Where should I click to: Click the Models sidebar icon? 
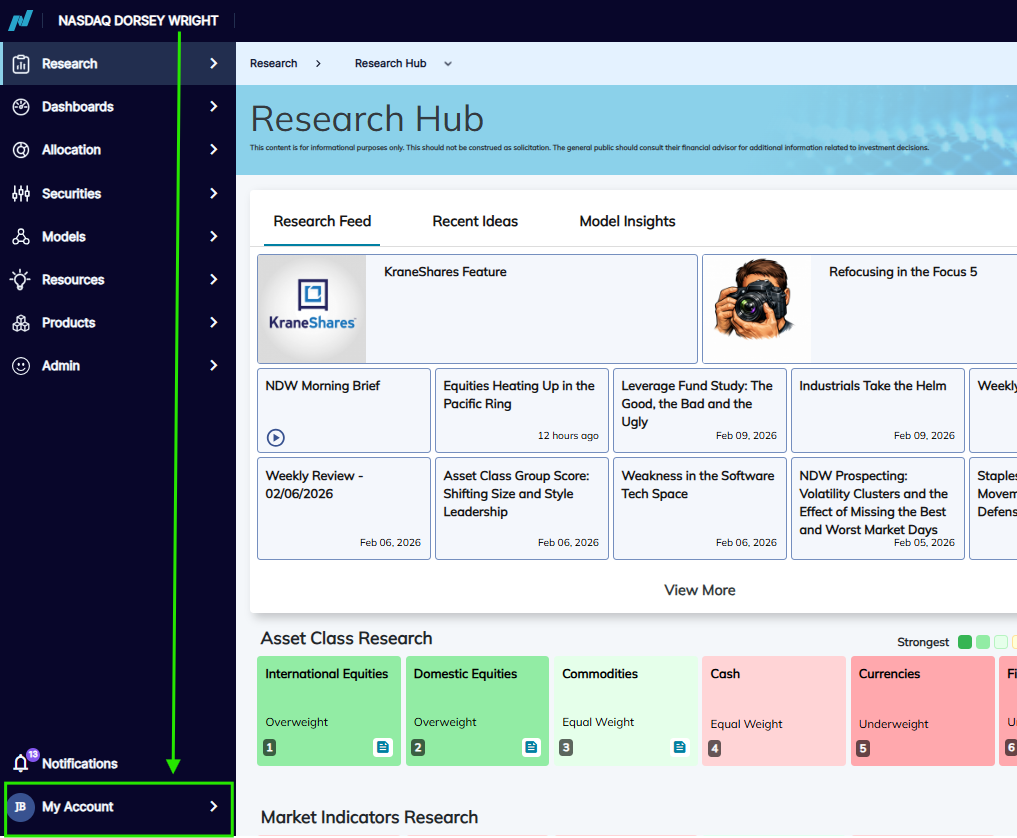coord(21,237)
